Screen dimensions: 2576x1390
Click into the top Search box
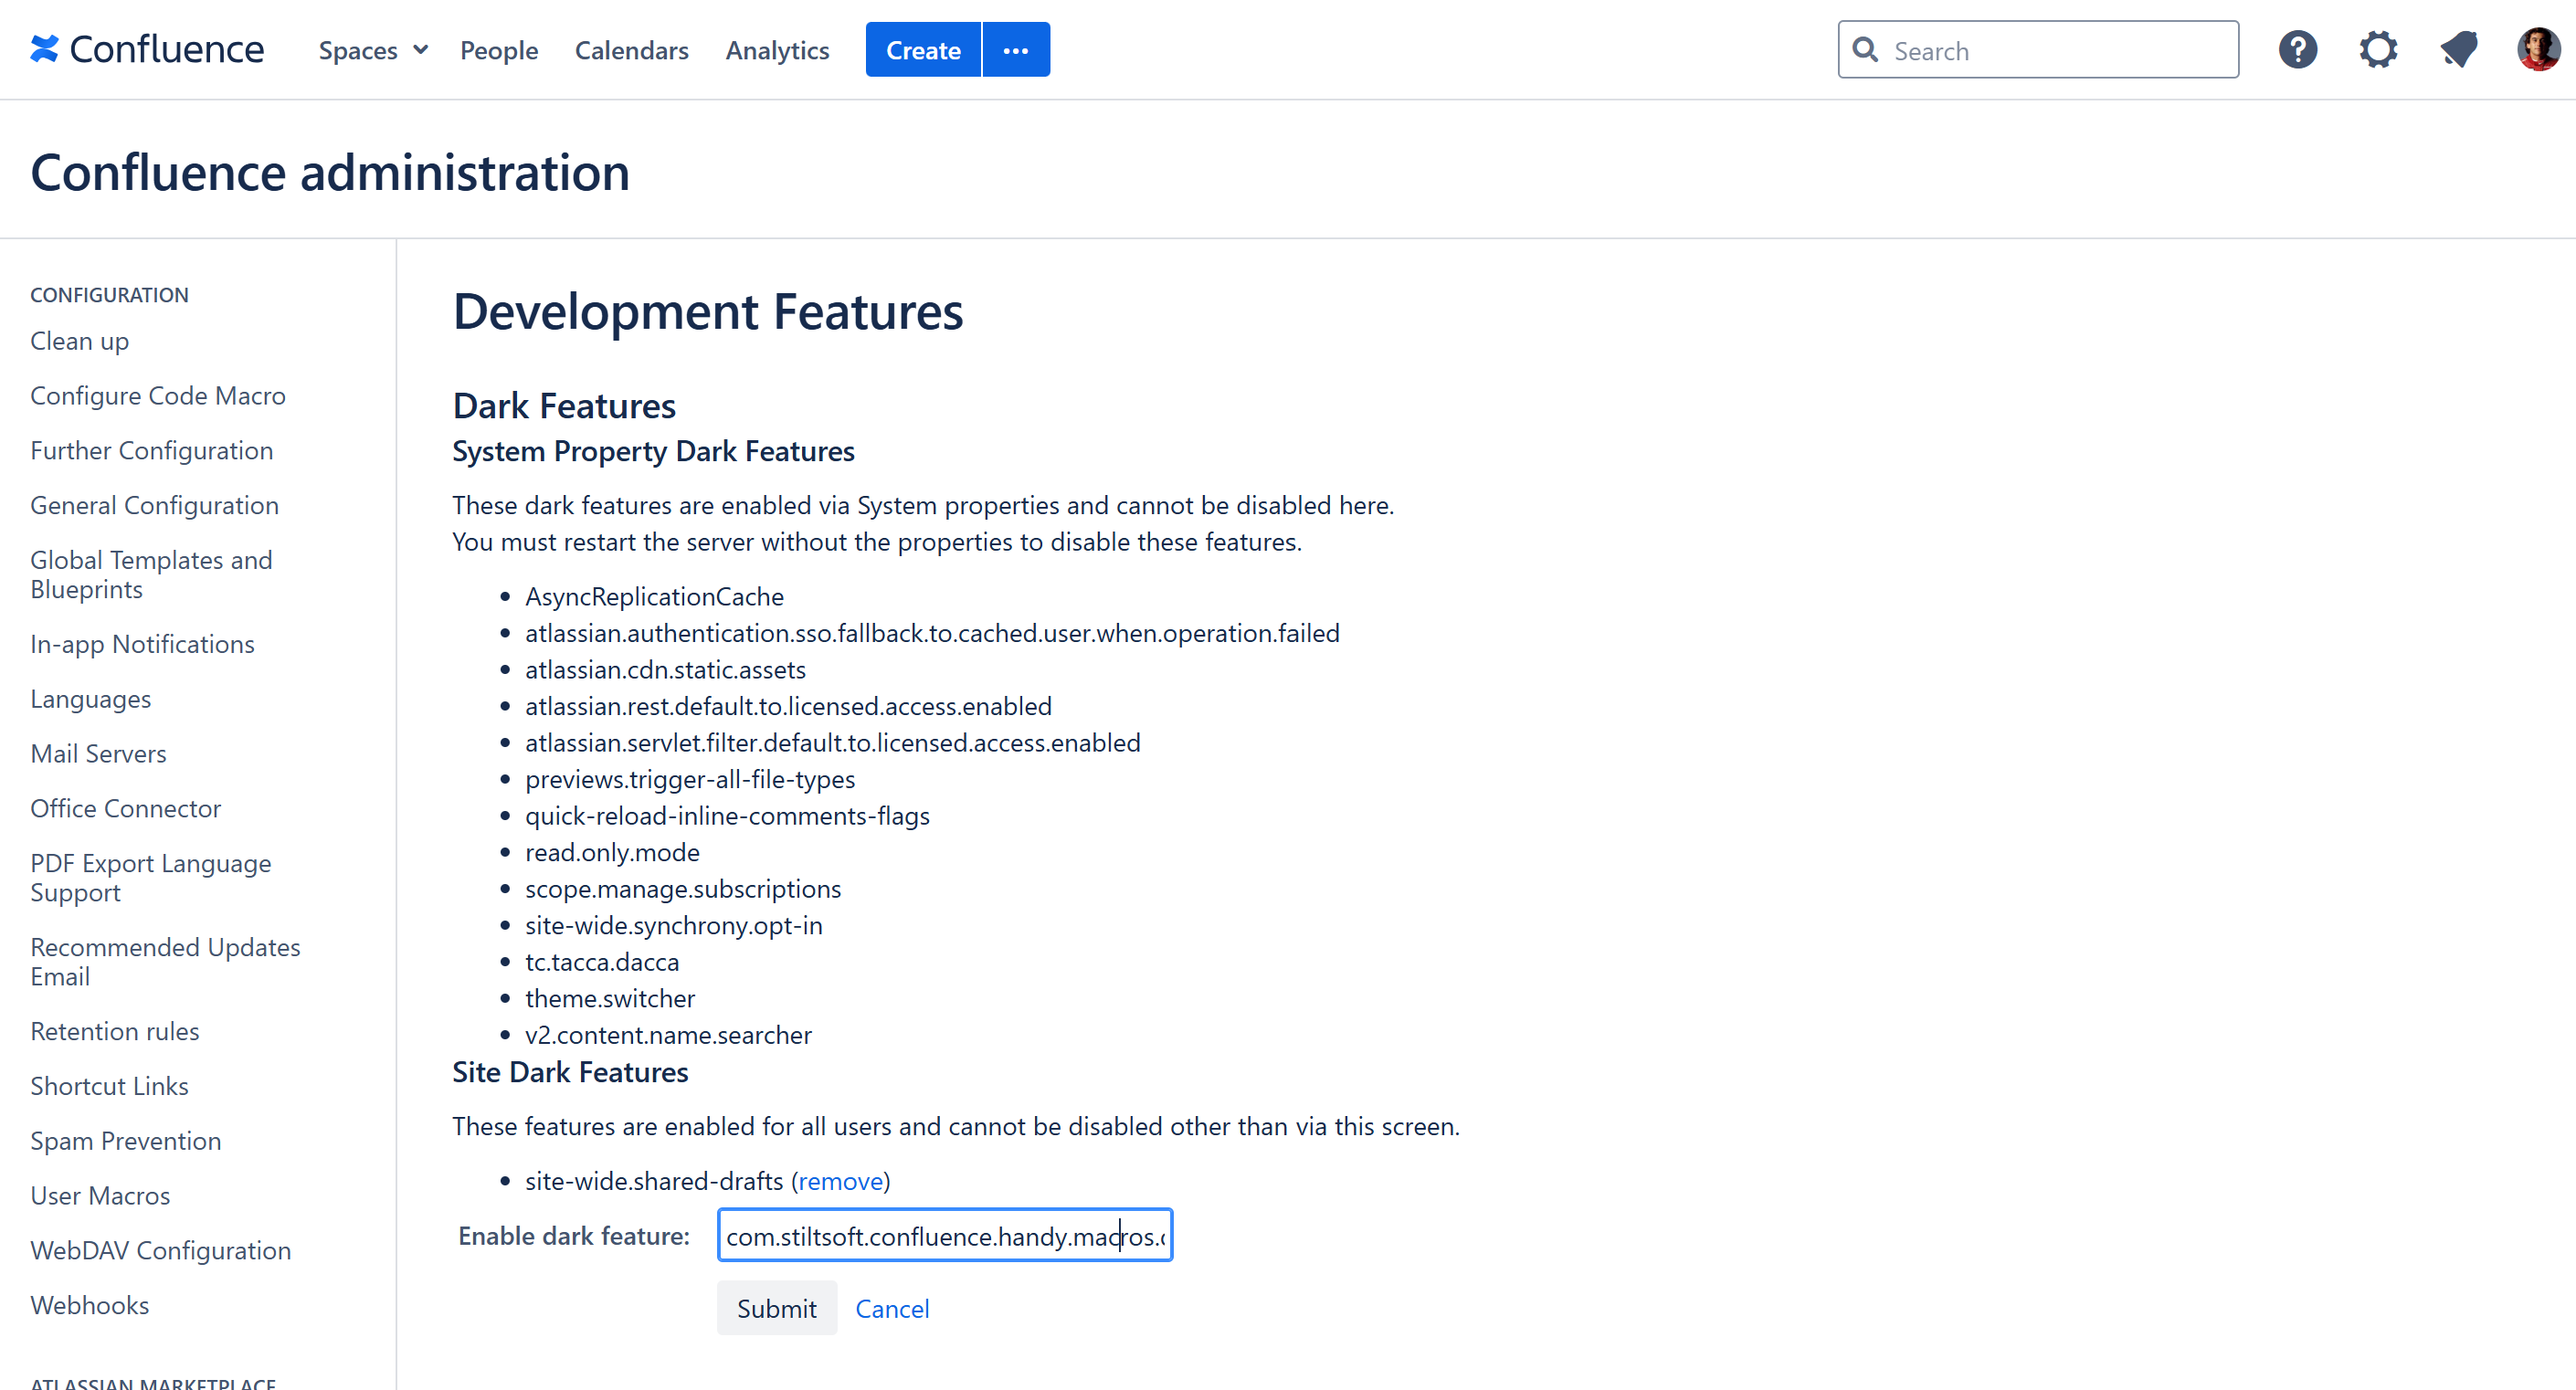[2050, 50]
